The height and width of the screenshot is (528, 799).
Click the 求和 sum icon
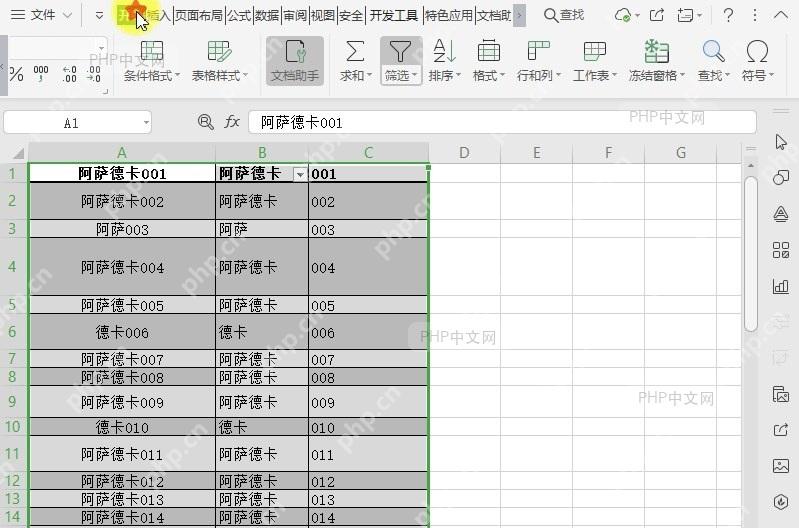tap(355, 52)
